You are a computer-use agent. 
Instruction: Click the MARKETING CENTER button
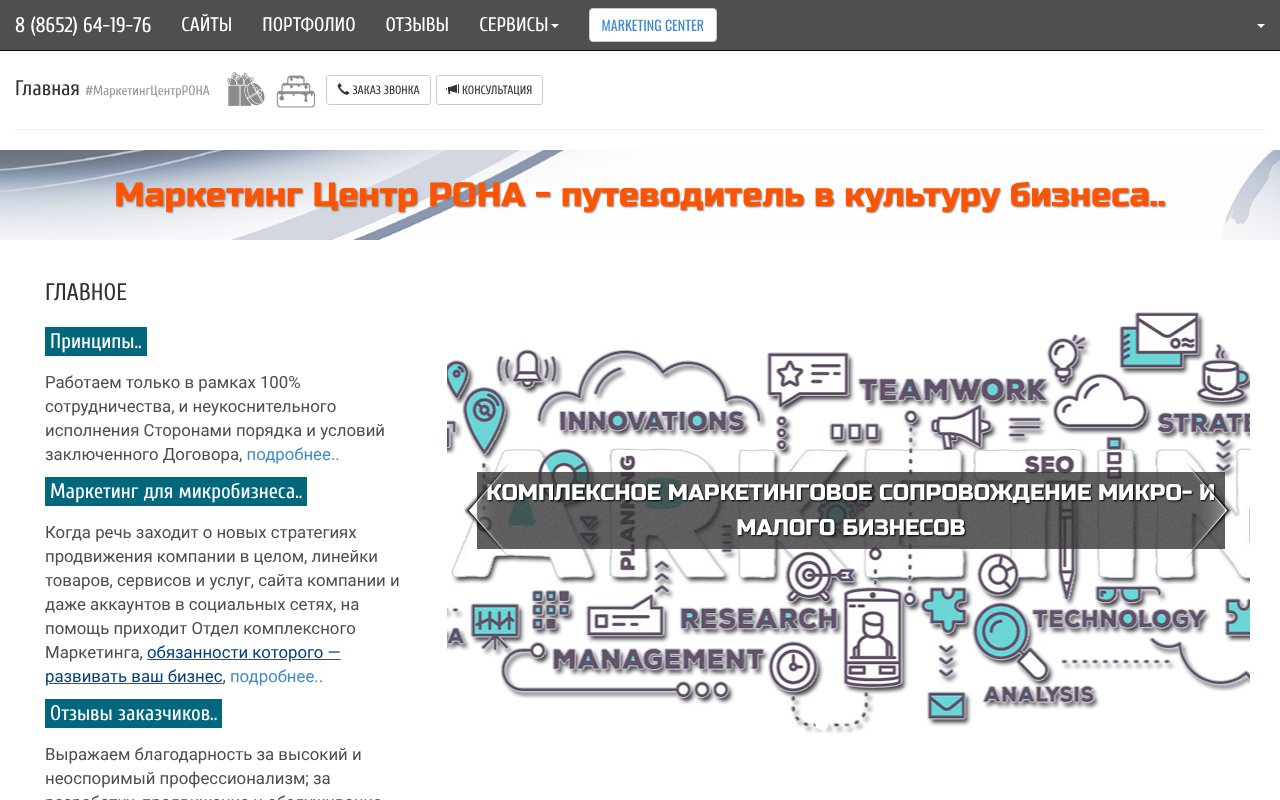tap(652, 24)
